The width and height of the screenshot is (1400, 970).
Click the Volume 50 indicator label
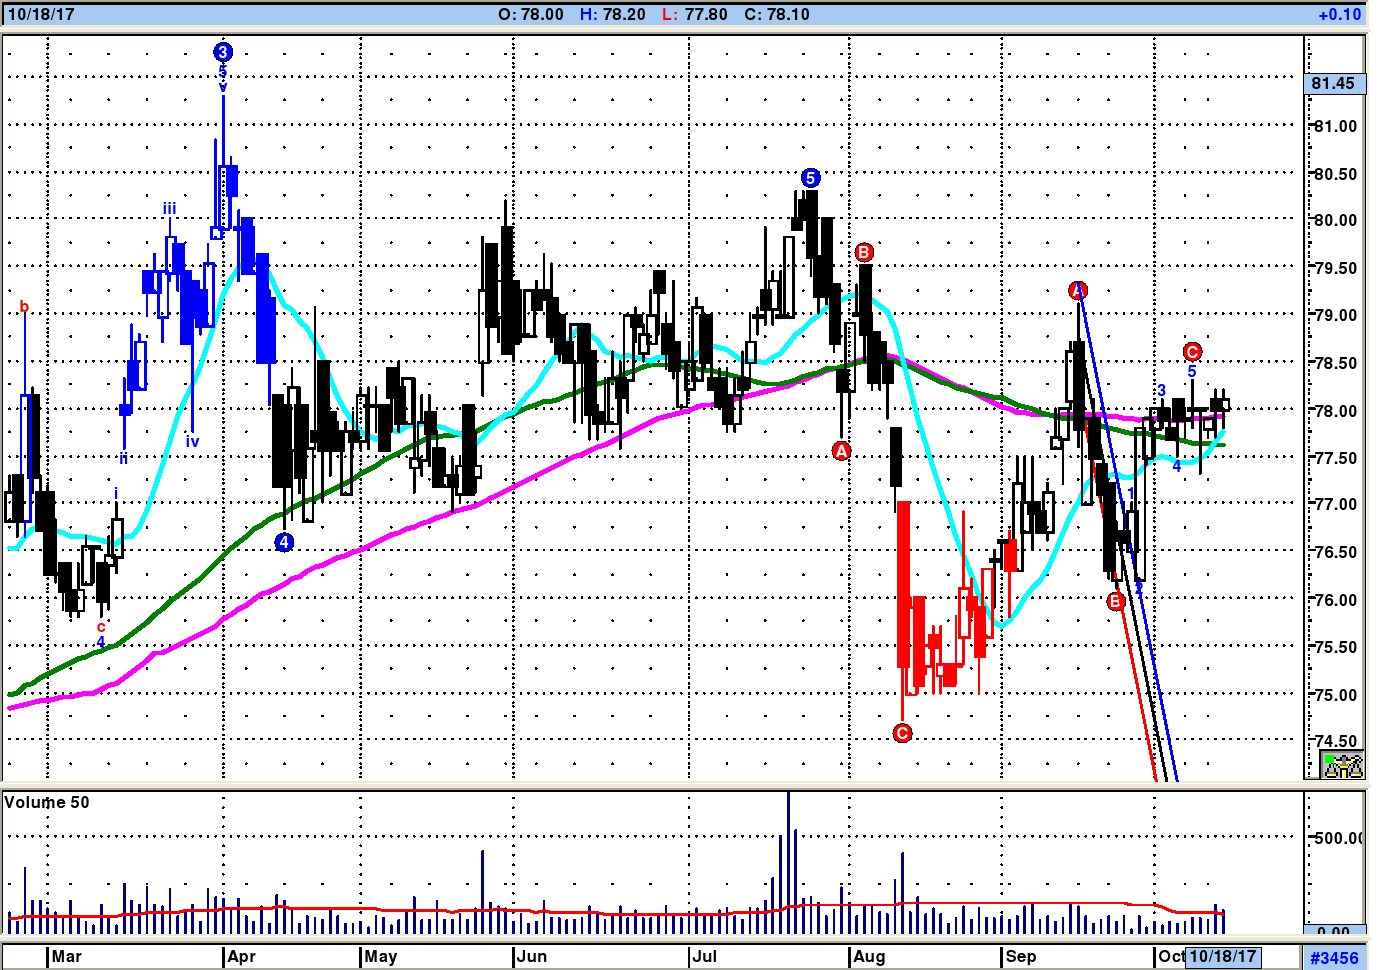(x=47, y=802)
